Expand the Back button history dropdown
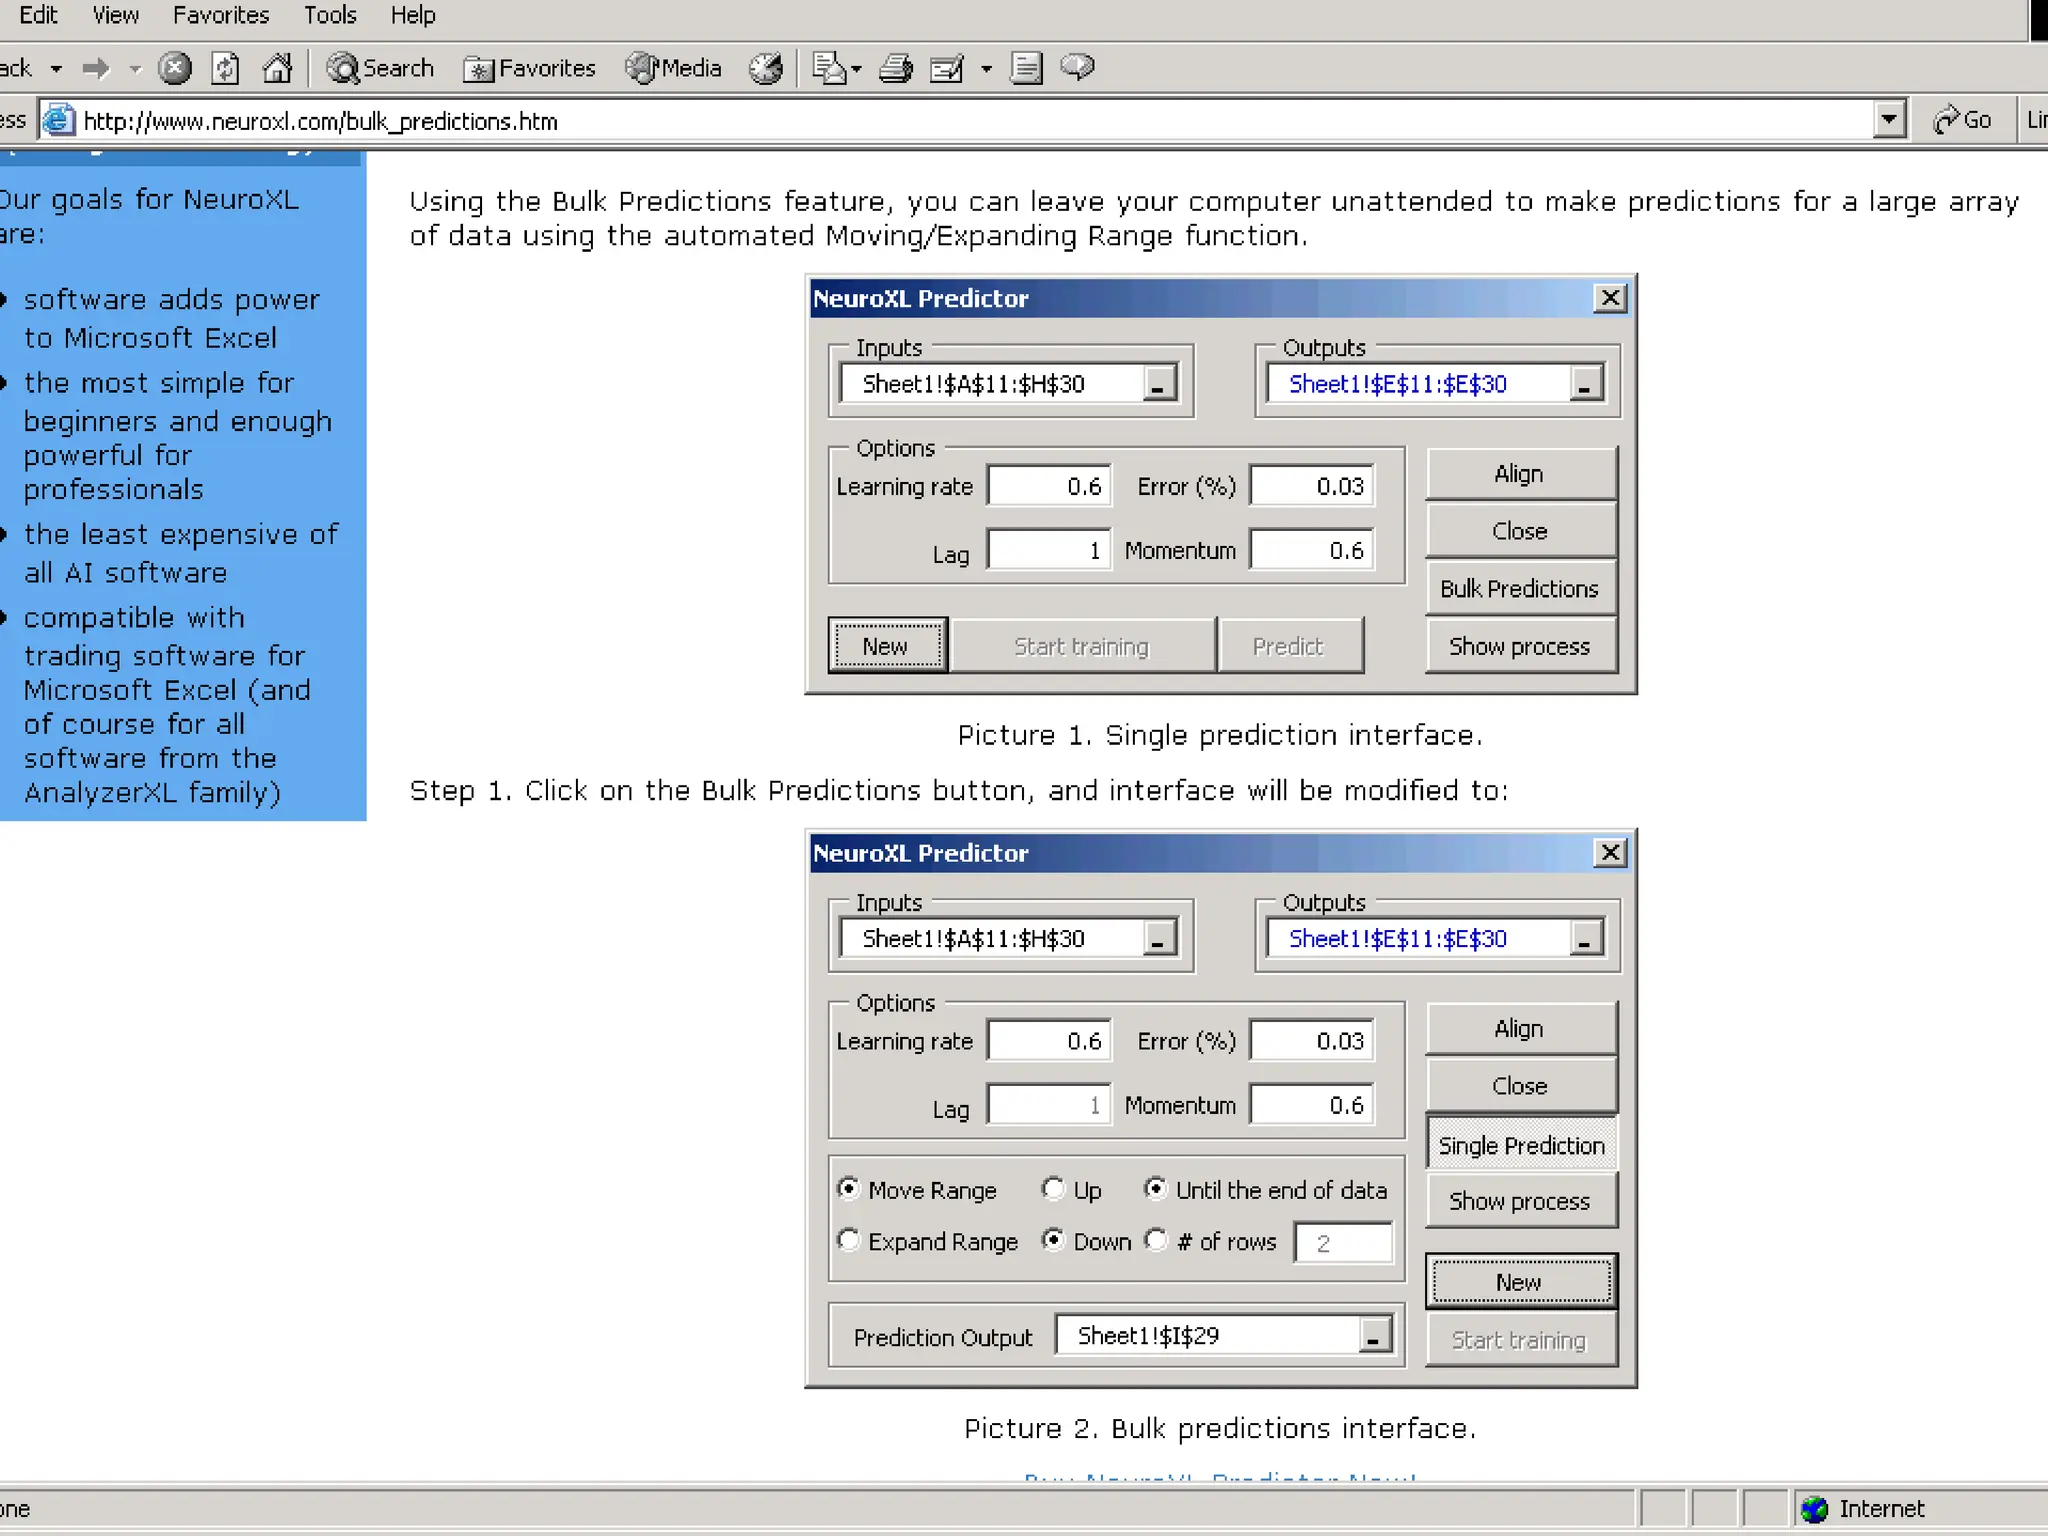 coord(57,68)
